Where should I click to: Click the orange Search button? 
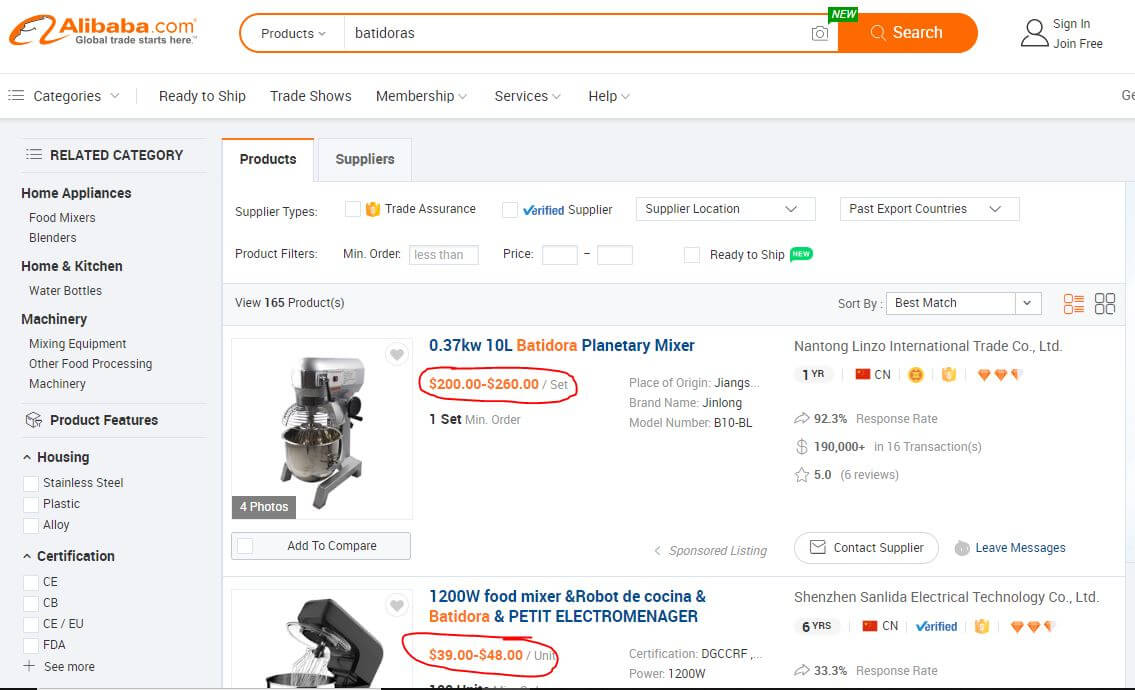(908, 33)
